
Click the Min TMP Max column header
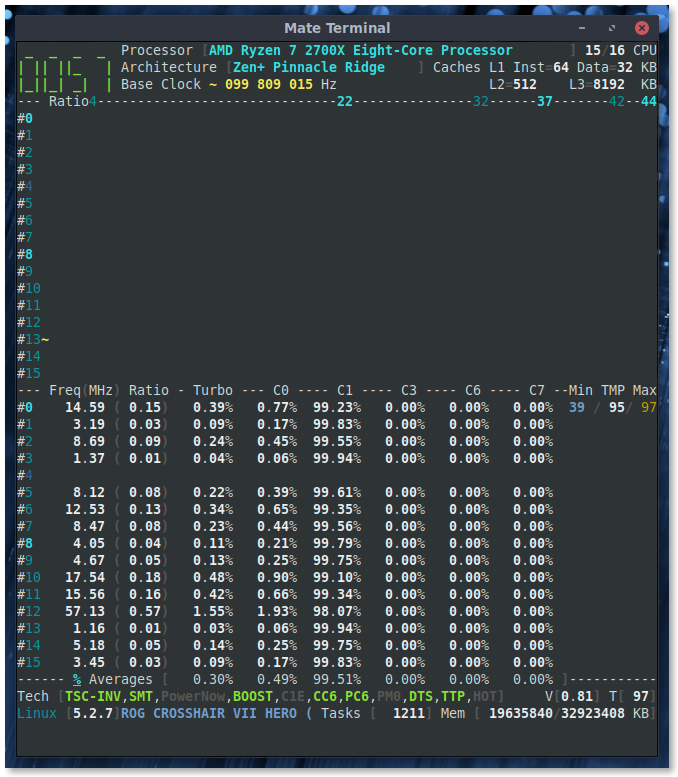coord(613,390)
